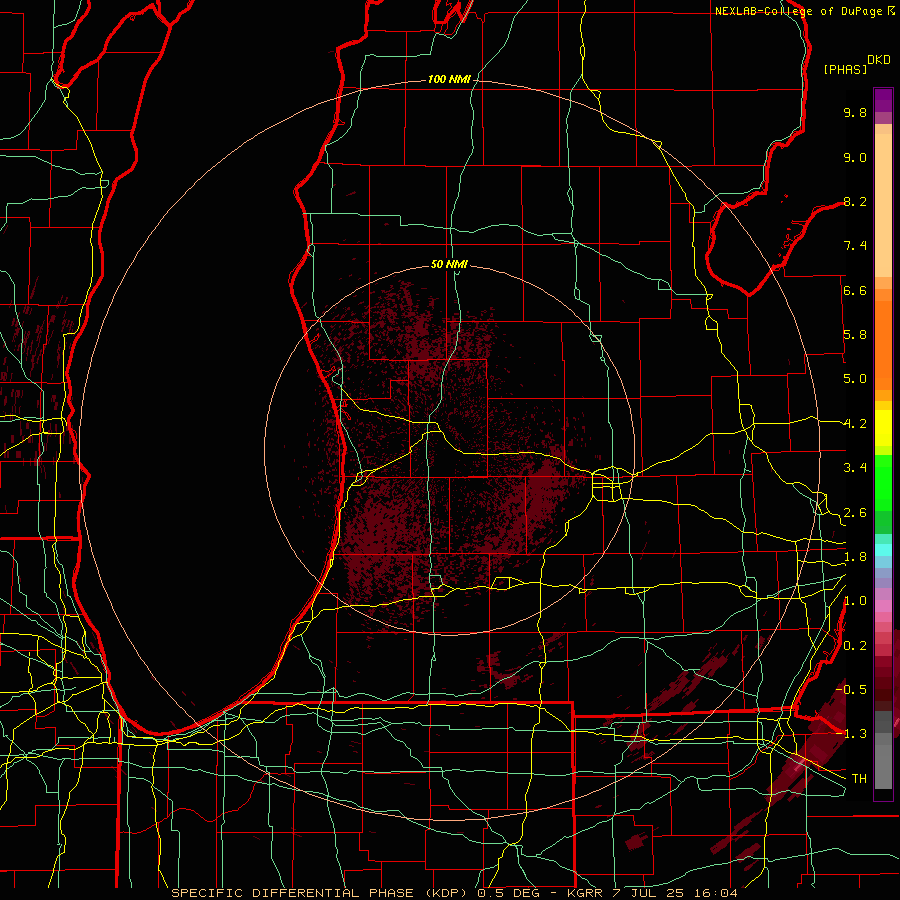
Task: Pick the pink color bar segment
Action: 883,606
